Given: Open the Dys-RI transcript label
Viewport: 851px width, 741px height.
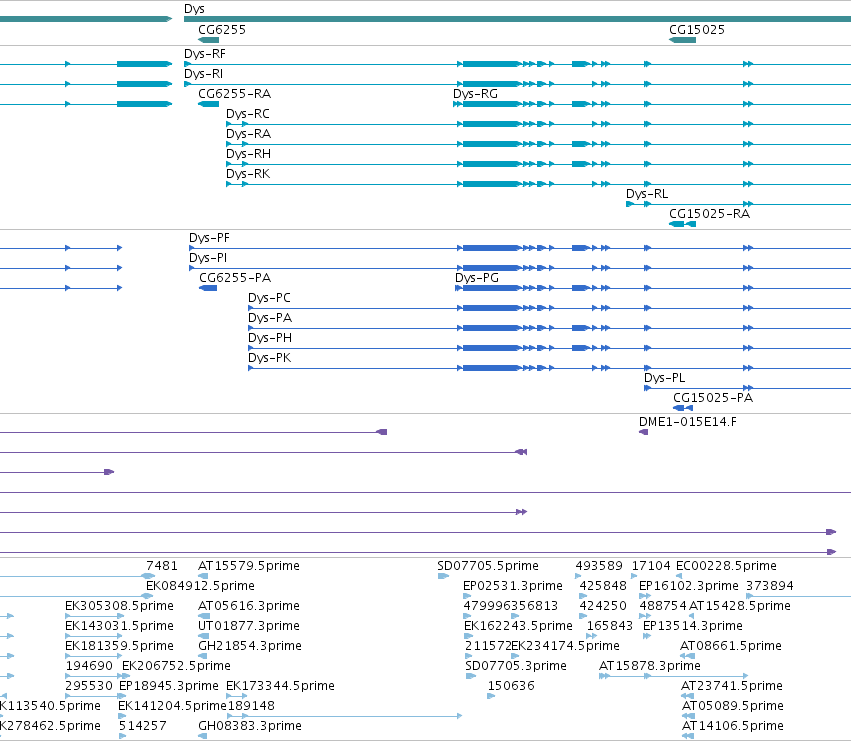Looking at the screenshot, I should pos(204,74).
